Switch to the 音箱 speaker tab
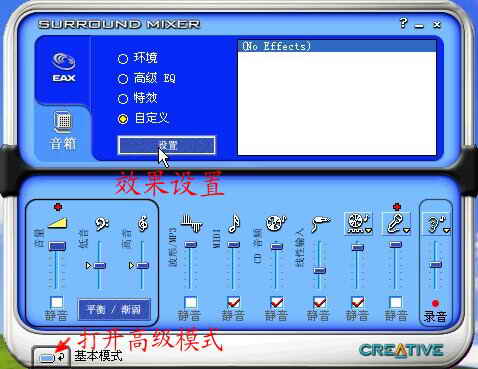The height and width of the screenshot is (369, 478). pyautogui.click(x=63, y=131)
